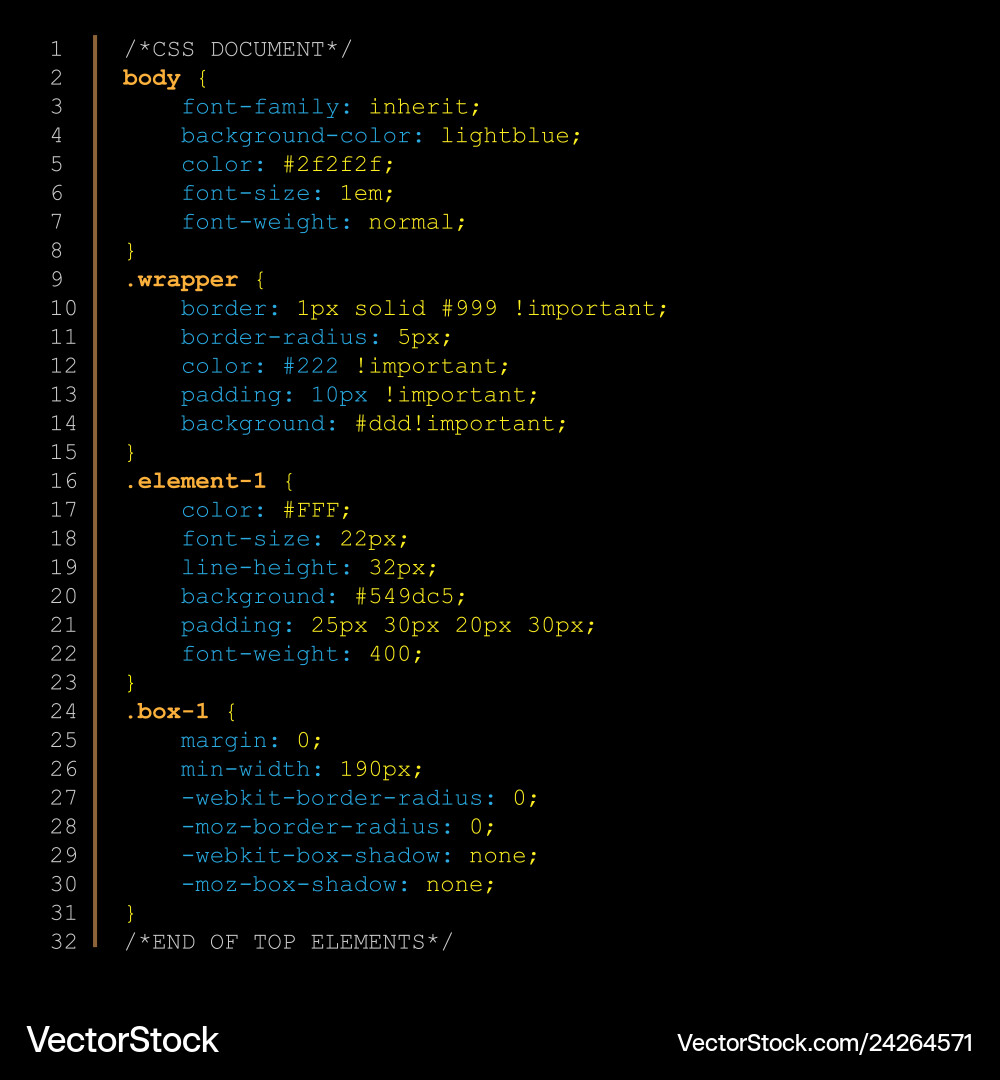The height and width of the screenshot is (1080, 1000).
Task: Click the #2f2f2f color value
Action: coord(338,164)
